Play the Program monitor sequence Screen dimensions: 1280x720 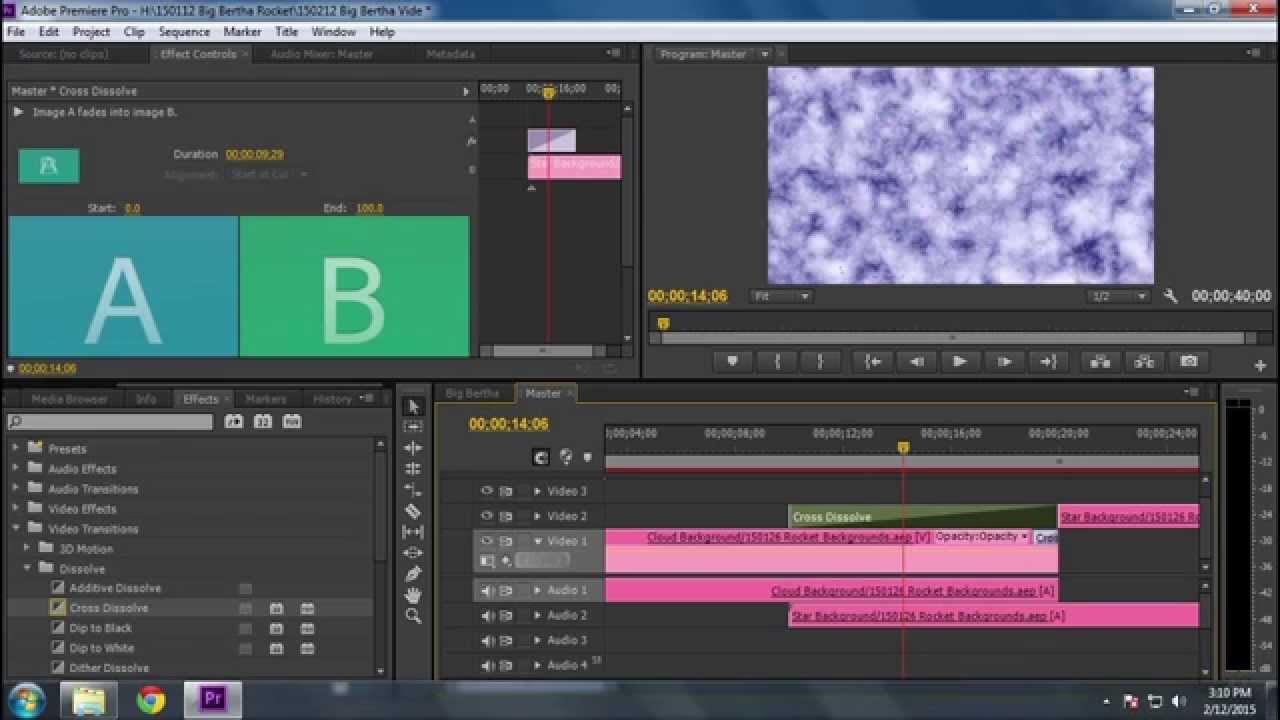(960, 362)
